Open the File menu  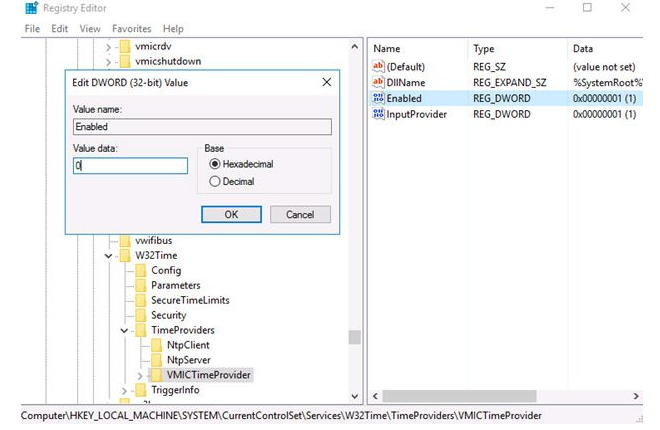click(32, 29)
